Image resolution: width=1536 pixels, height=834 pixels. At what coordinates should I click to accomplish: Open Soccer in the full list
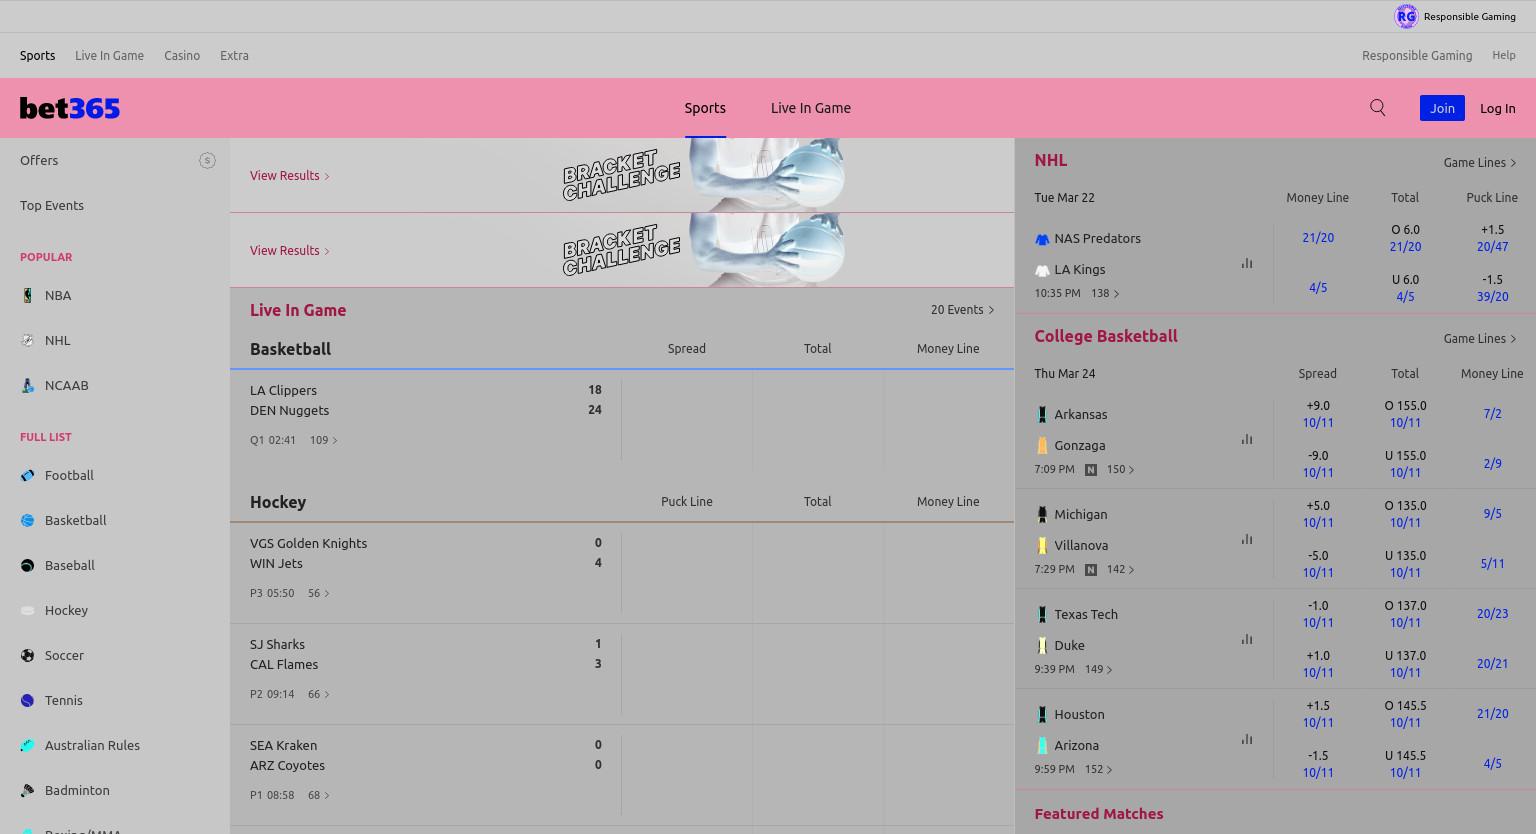[x=64, y=655]
